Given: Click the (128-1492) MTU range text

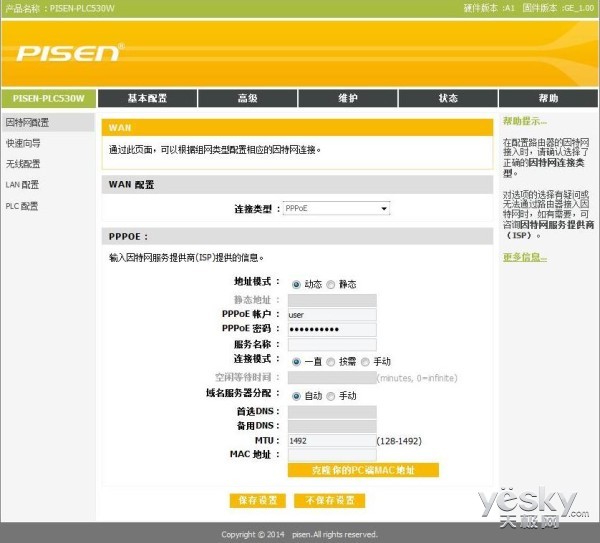Looking at the screenshot, I should tap(399, 441).
